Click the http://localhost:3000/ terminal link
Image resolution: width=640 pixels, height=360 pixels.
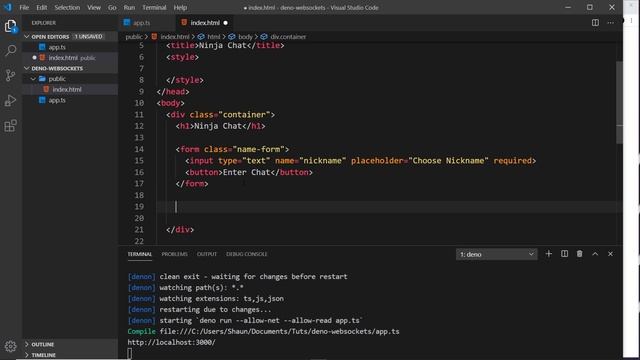pyautogui.click(x=171, y=342)
